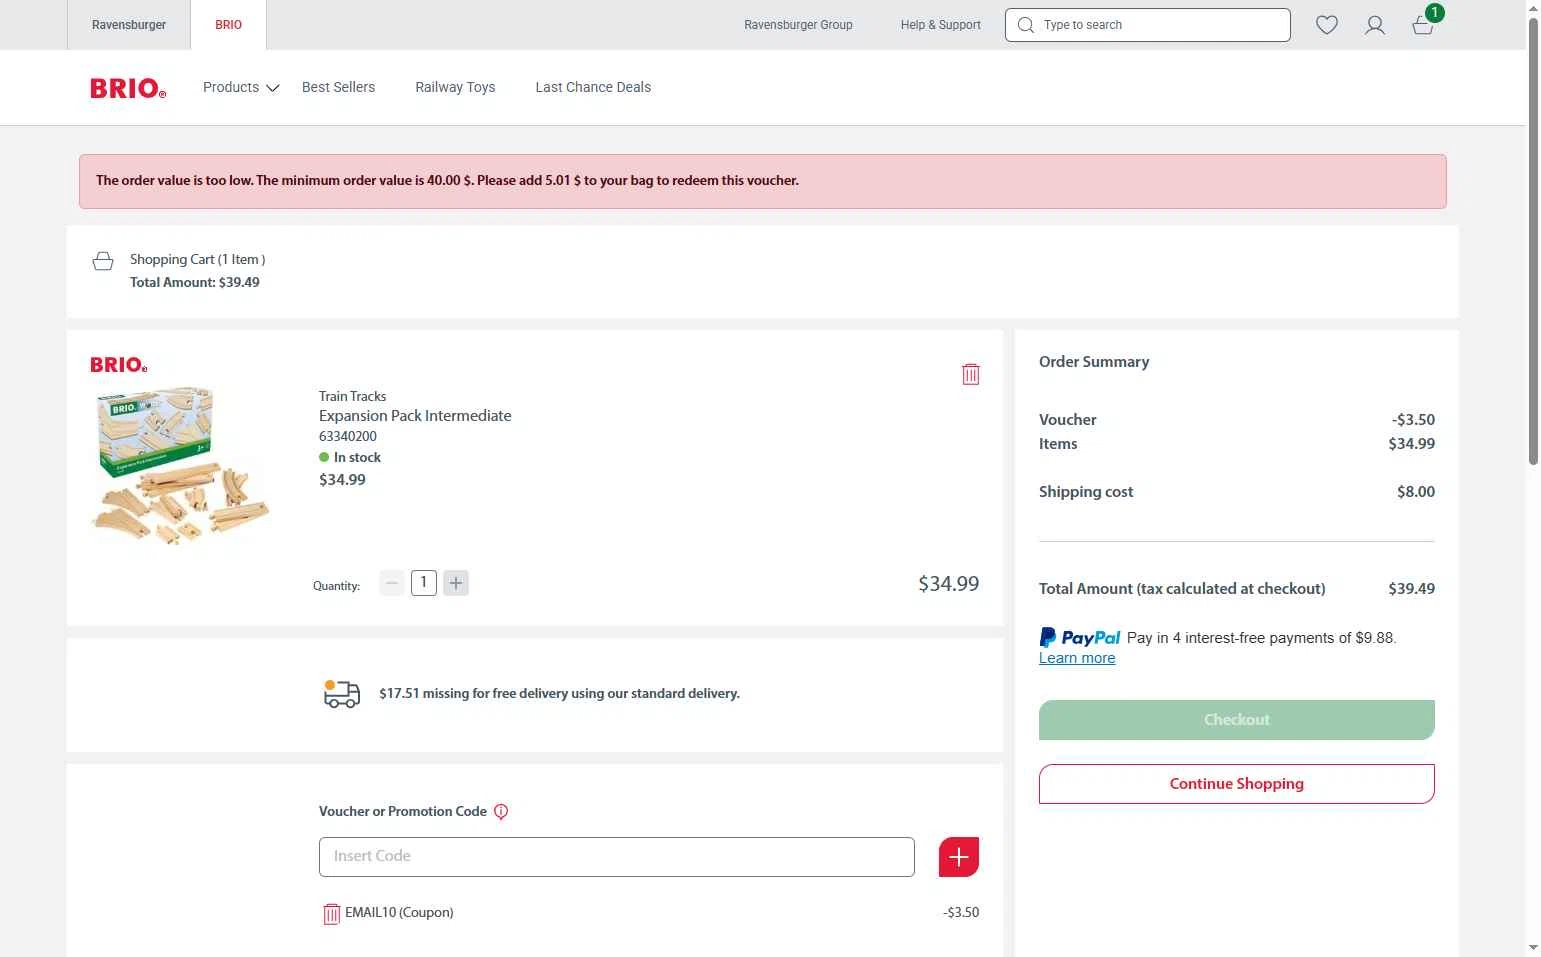Open Help & Support link
The width and height of the screenshot is (1541, 957).
(x=940, y=25)
